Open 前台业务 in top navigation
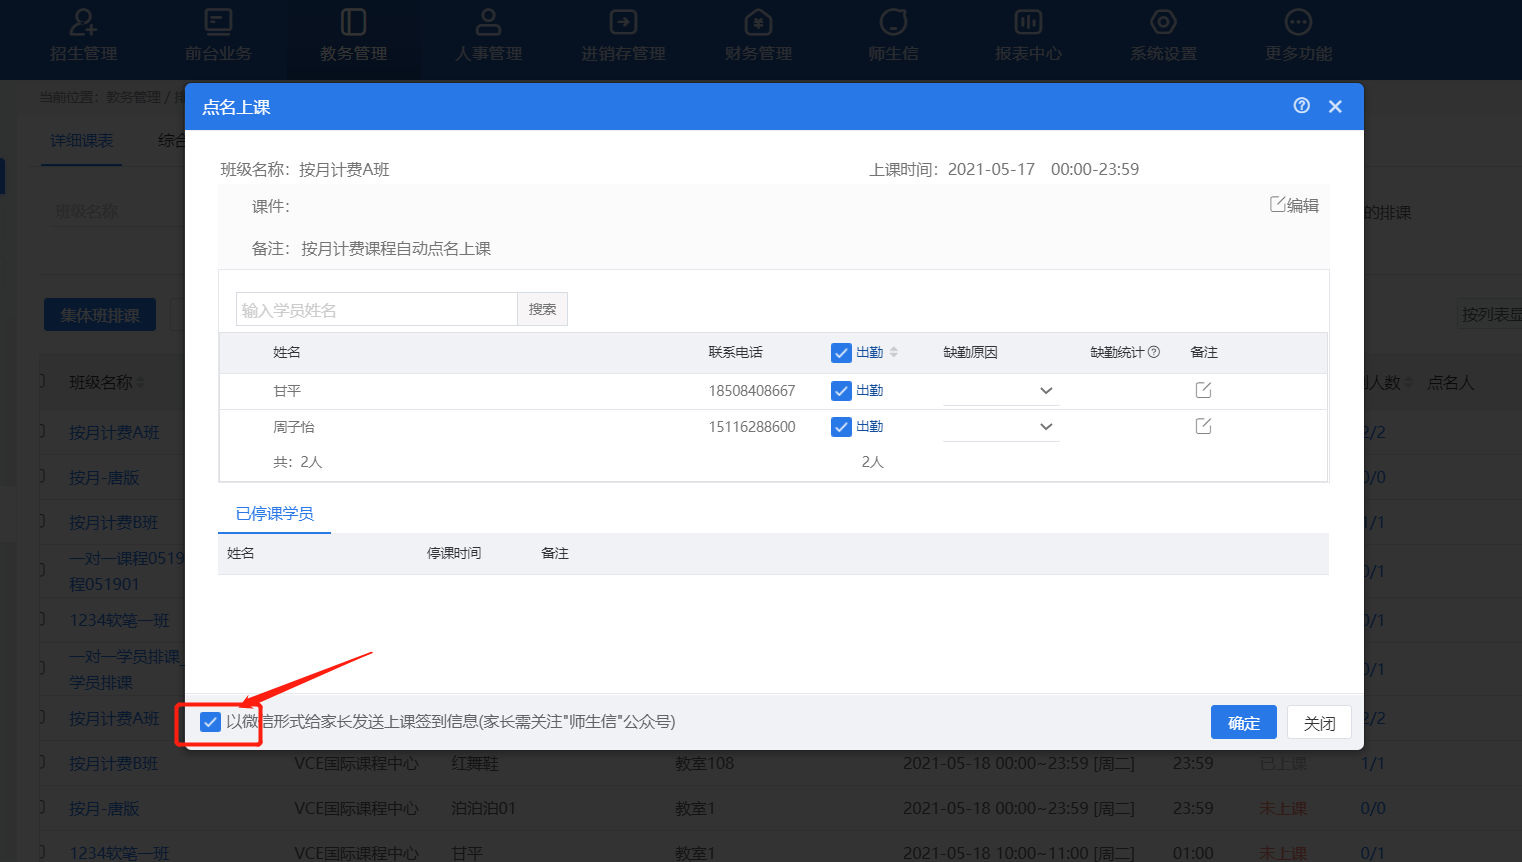Image resolution: width=1522 pixels, height=862 pixels. click(x=218, y=36)
